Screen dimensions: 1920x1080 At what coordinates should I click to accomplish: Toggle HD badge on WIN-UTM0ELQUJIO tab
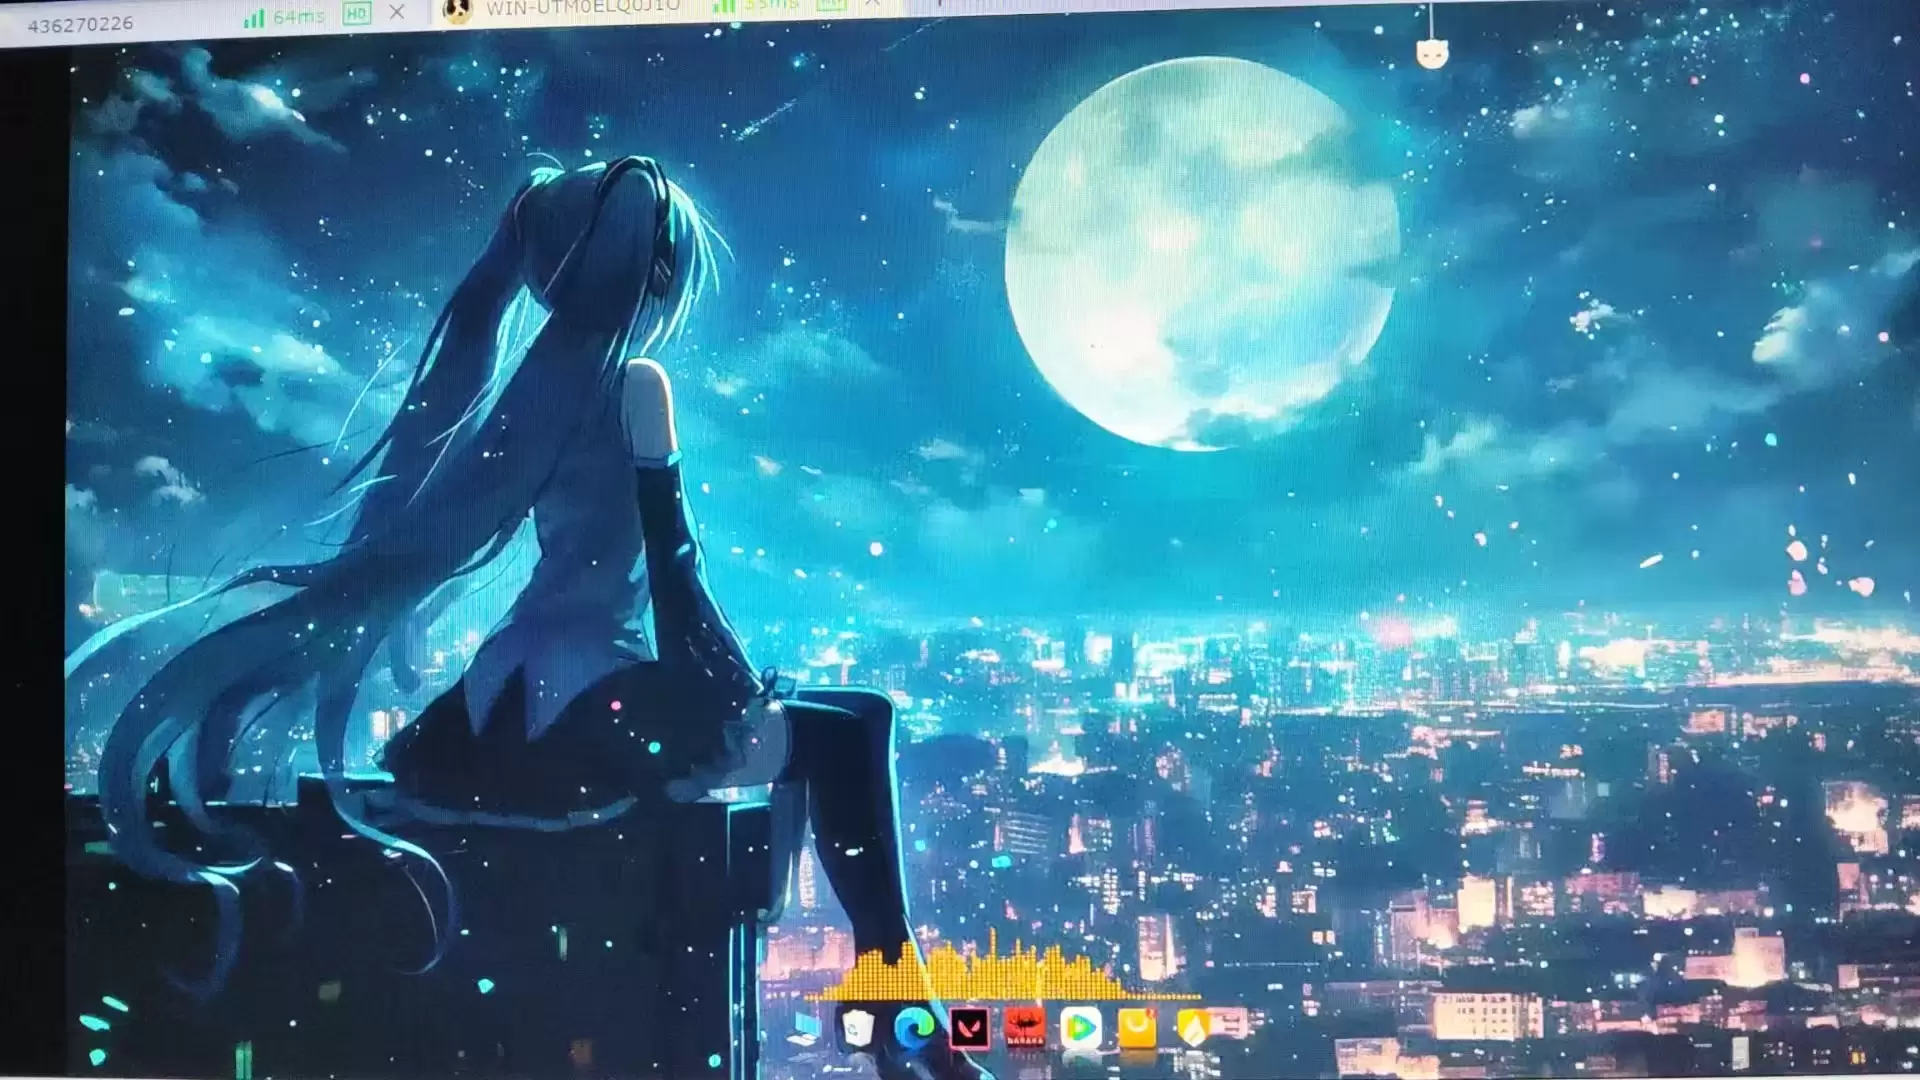point(831,5)
